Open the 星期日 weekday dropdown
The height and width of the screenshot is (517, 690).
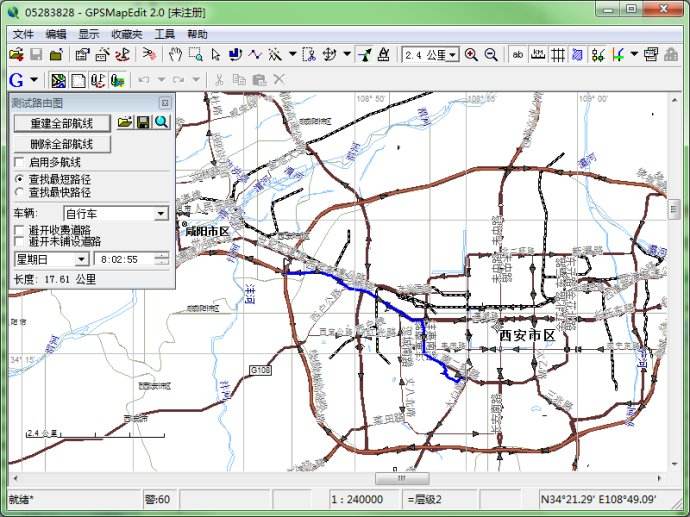click(82, 260)
